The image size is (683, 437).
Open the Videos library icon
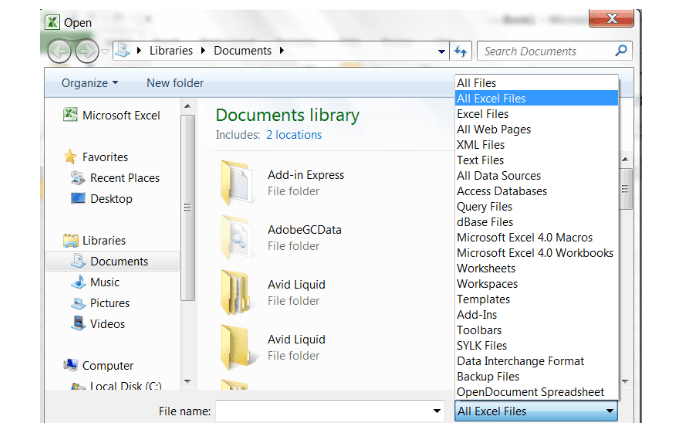pyautogui.click(x=78, y=324)
